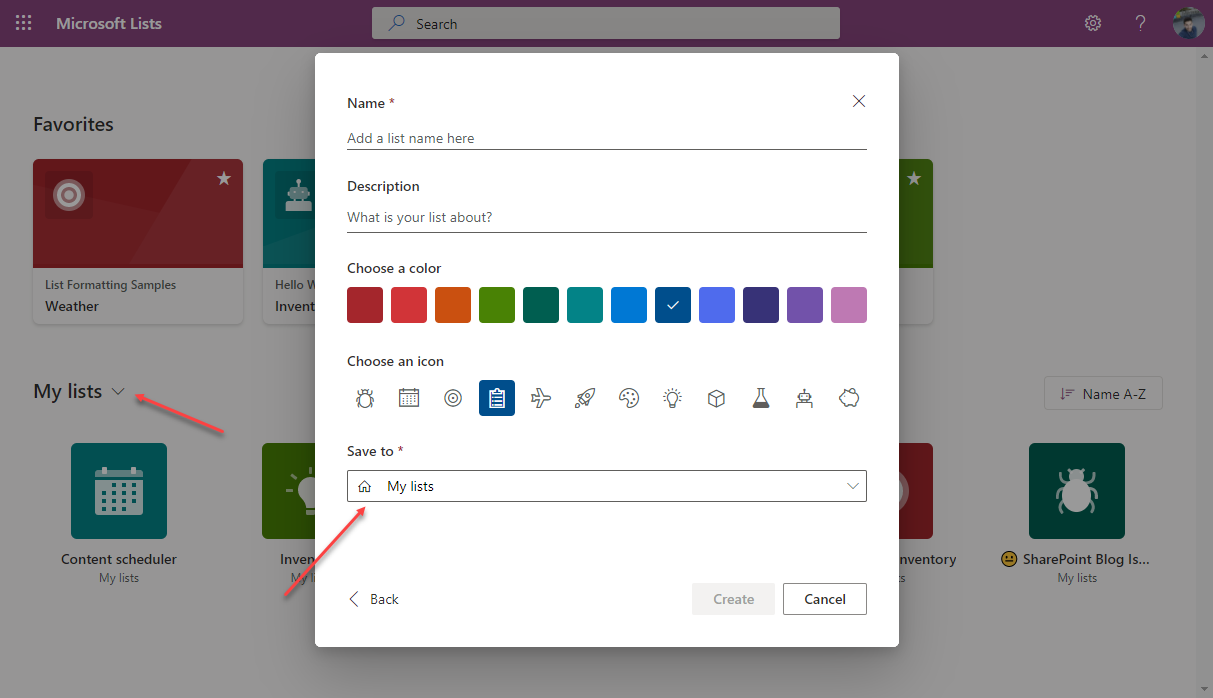The image size is (1213, 698).
Task: Select the bug icon for the list
Action: tap(365, 397)
